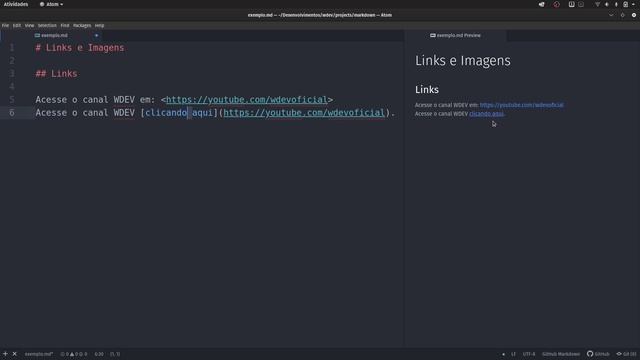Click the exemplo.md file name in the status bar
Image resolution: width=640 pixels, height=360 pixels.
click(39, 354)
